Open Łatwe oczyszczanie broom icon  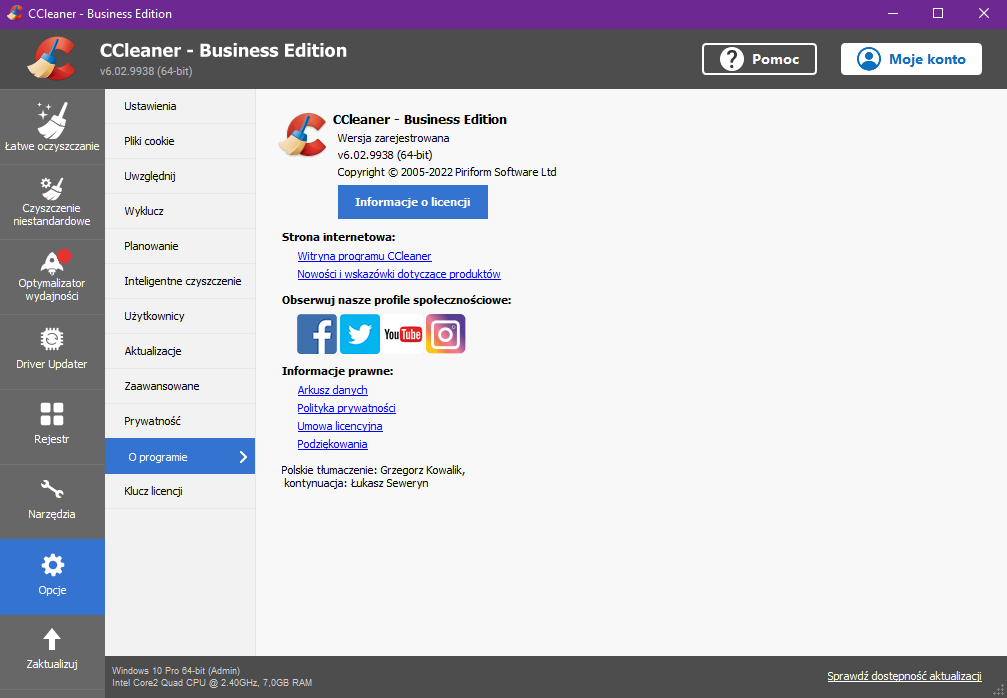point(52,121)
